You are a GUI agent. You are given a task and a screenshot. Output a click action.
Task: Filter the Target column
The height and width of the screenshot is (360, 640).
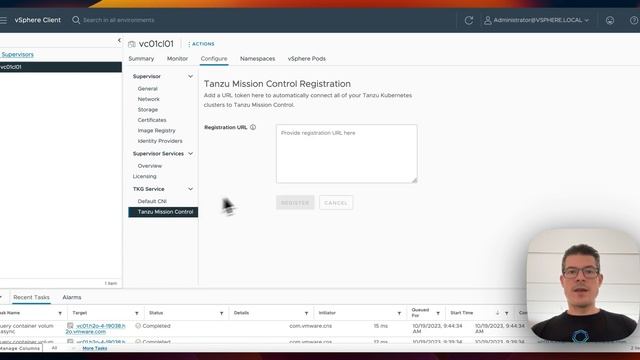coord(137,313)
